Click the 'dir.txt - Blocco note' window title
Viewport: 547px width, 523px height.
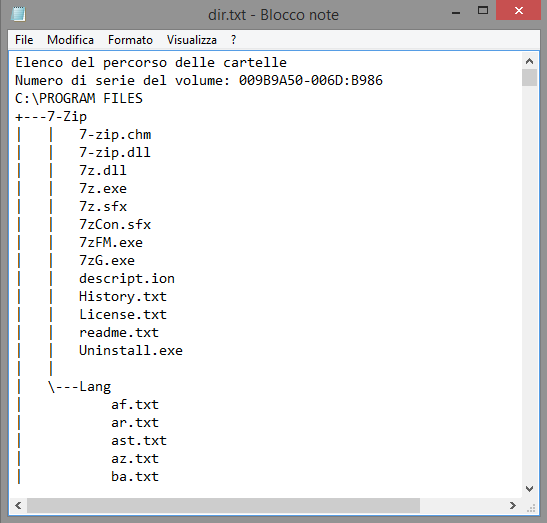click(x=273, y=15)
